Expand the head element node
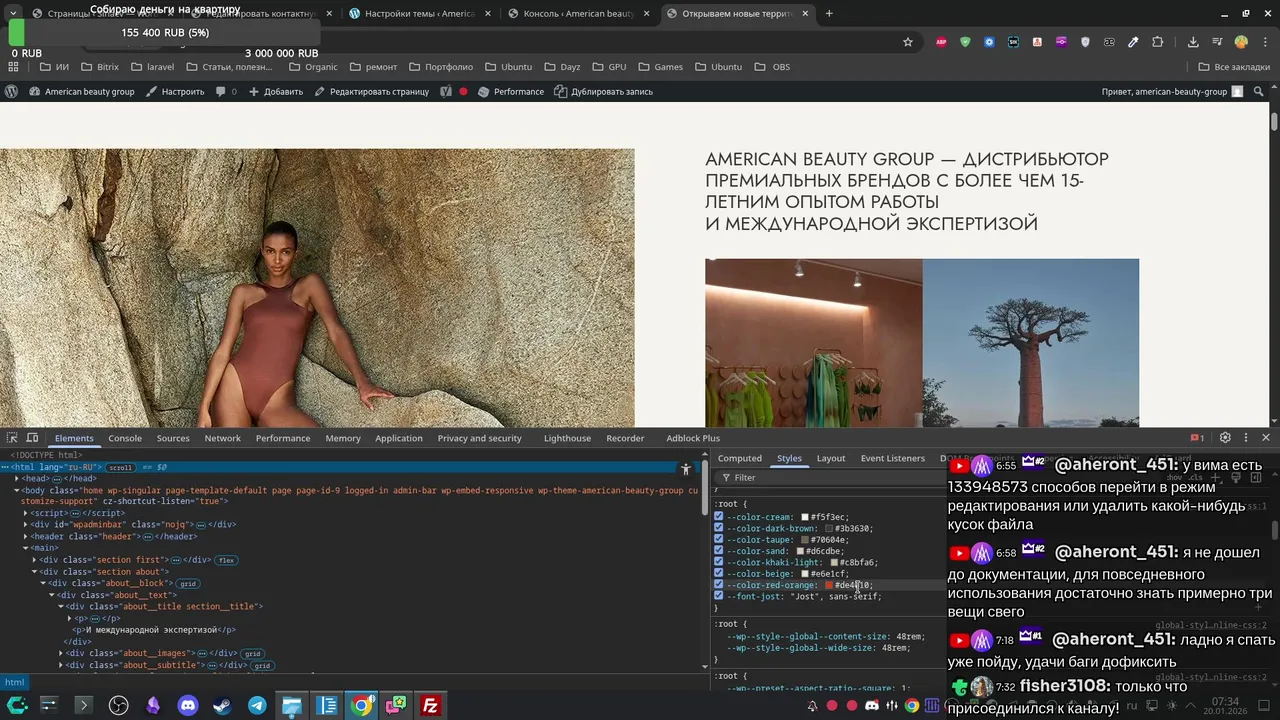1280x720 pixels. pyautogui.click(x=16, y=479)
